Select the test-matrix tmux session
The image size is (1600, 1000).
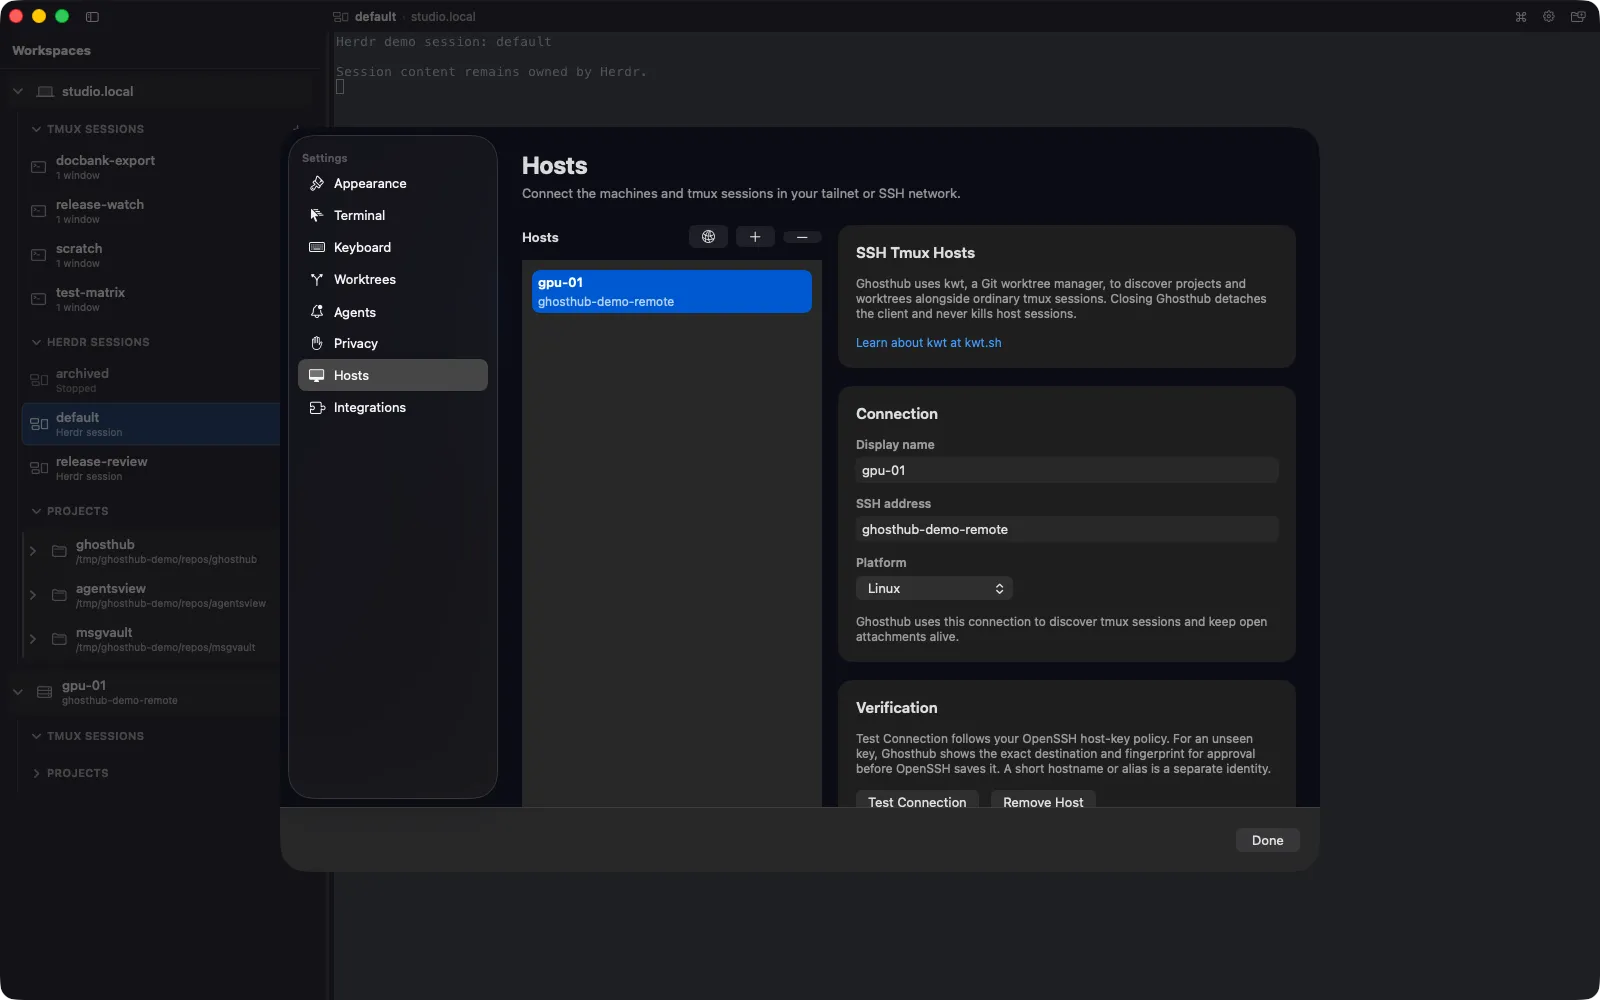[x=150, y=299]
